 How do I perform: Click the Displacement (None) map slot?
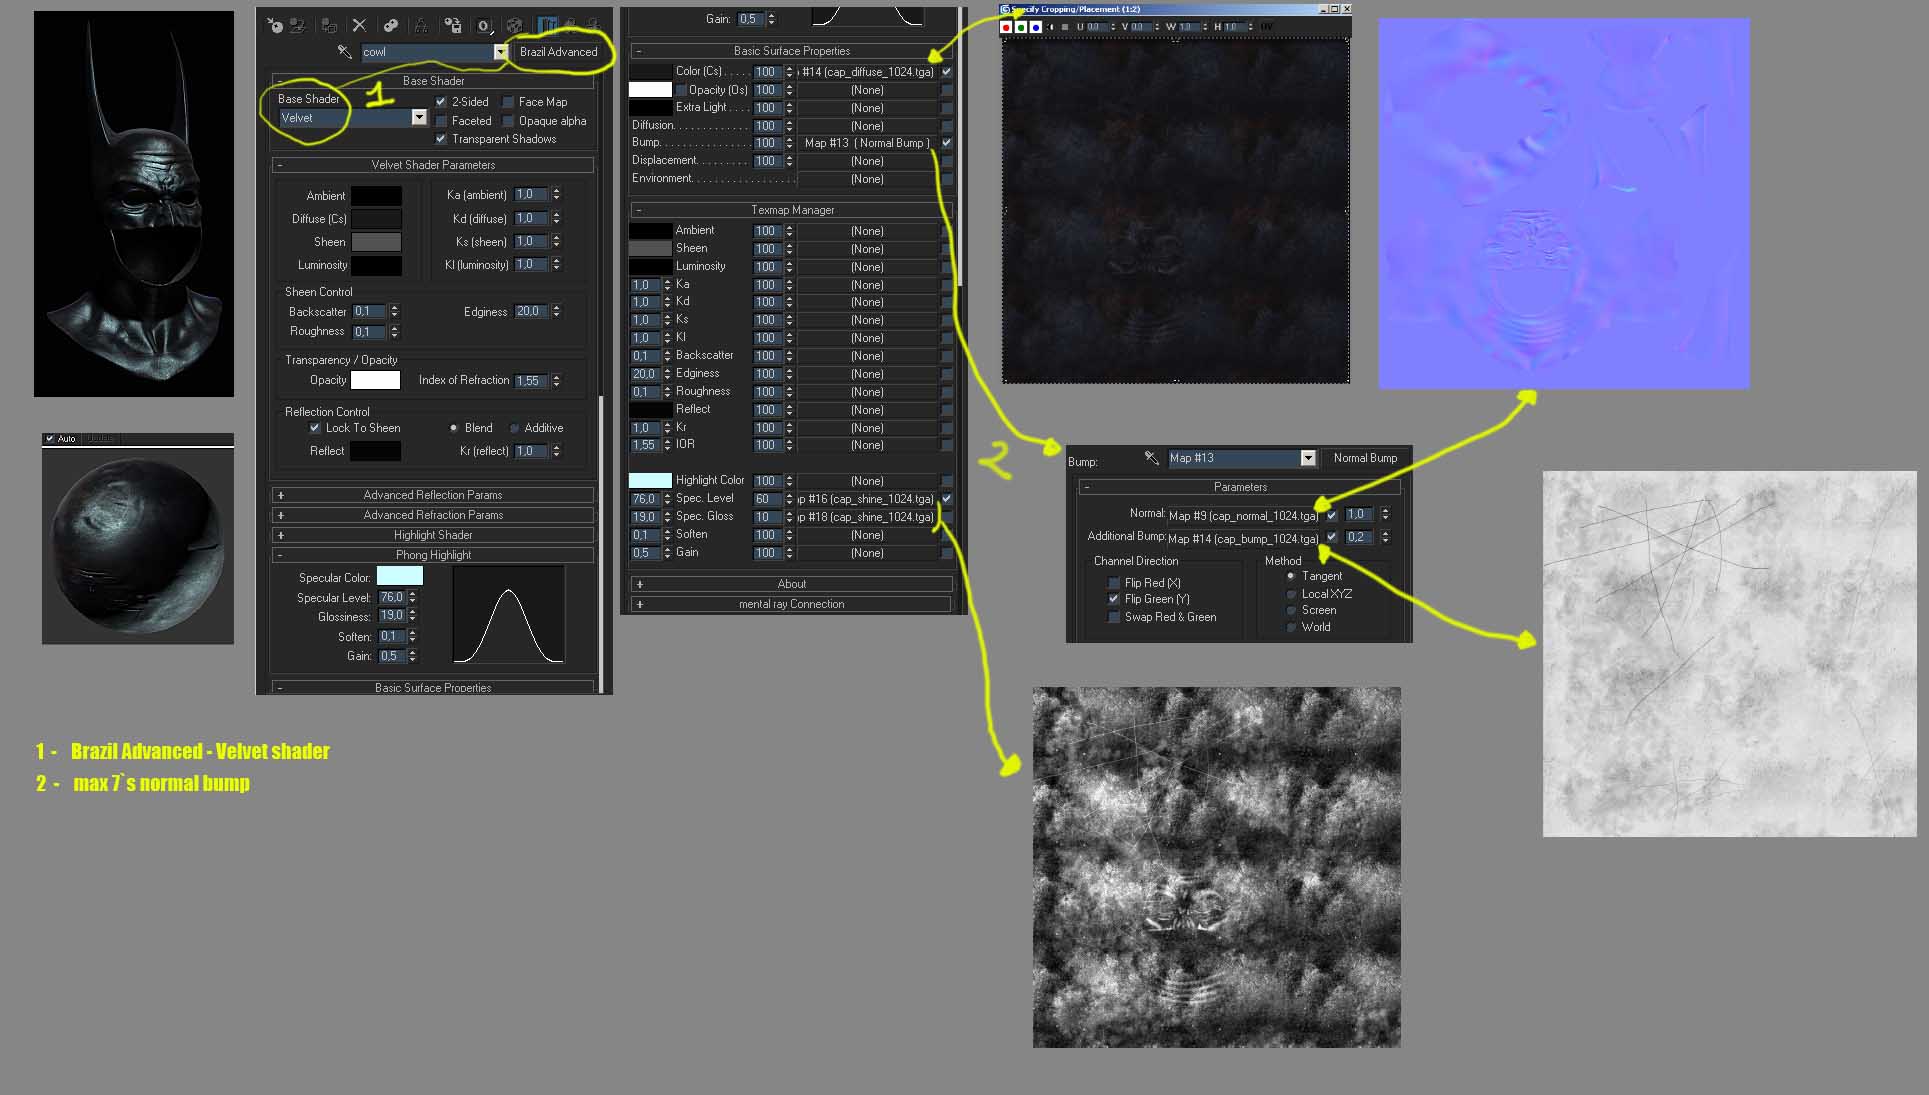pos(867,161)
